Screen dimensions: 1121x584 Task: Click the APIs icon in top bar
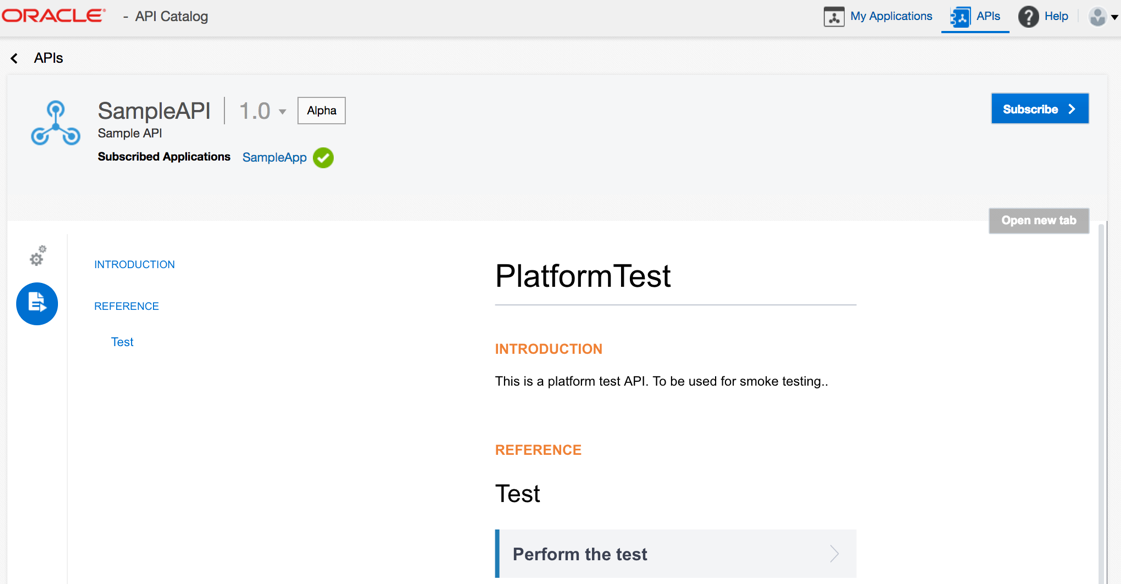coord(960,16)
